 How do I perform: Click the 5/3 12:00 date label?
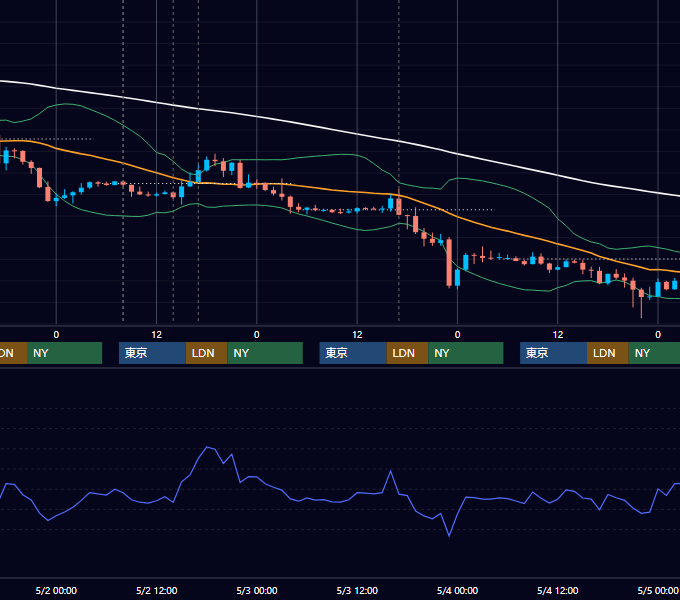357,590
